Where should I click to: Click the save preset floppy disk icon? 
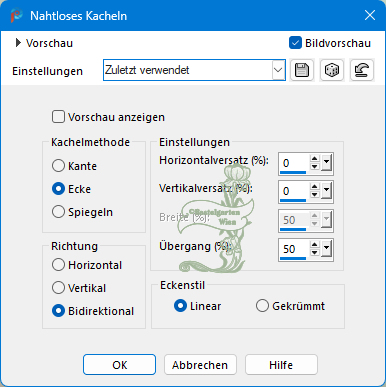click(x=302, y=70)
